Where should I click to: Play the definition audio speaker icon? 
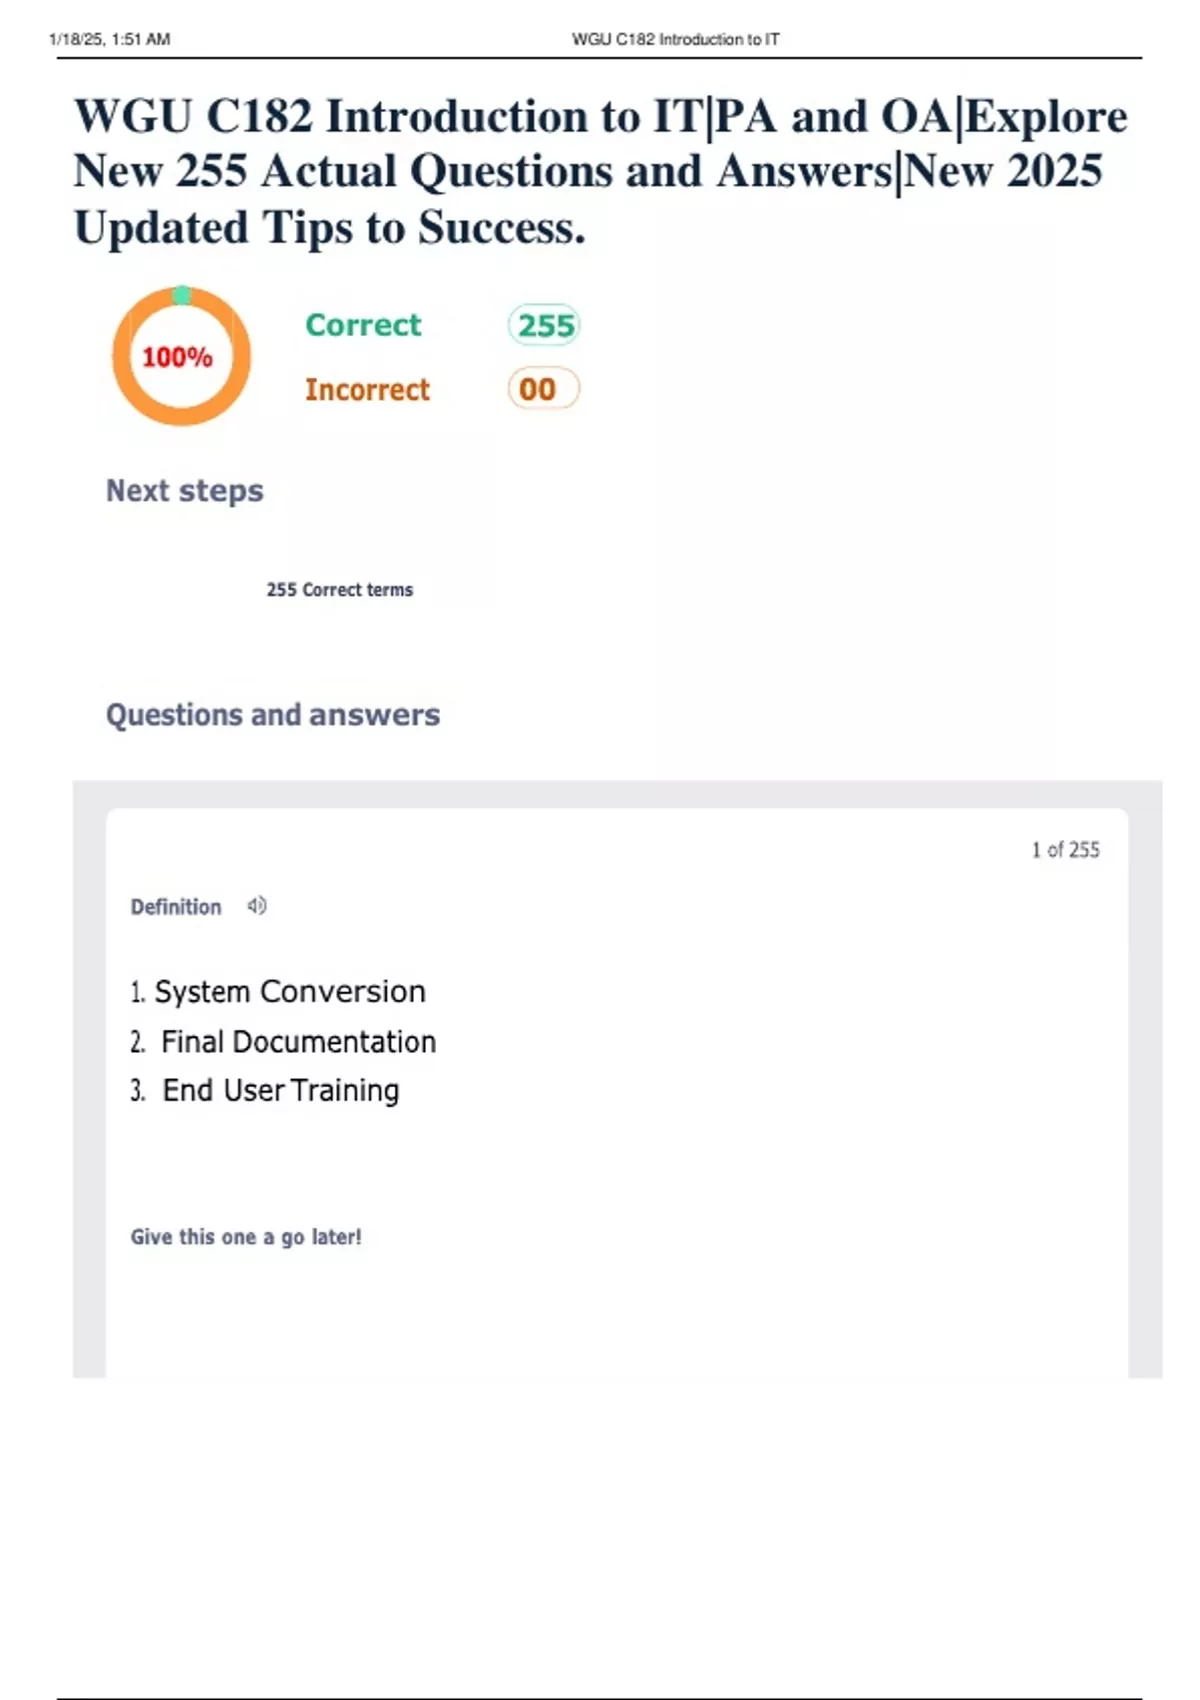pyautogui.click(x=257, y=906)
